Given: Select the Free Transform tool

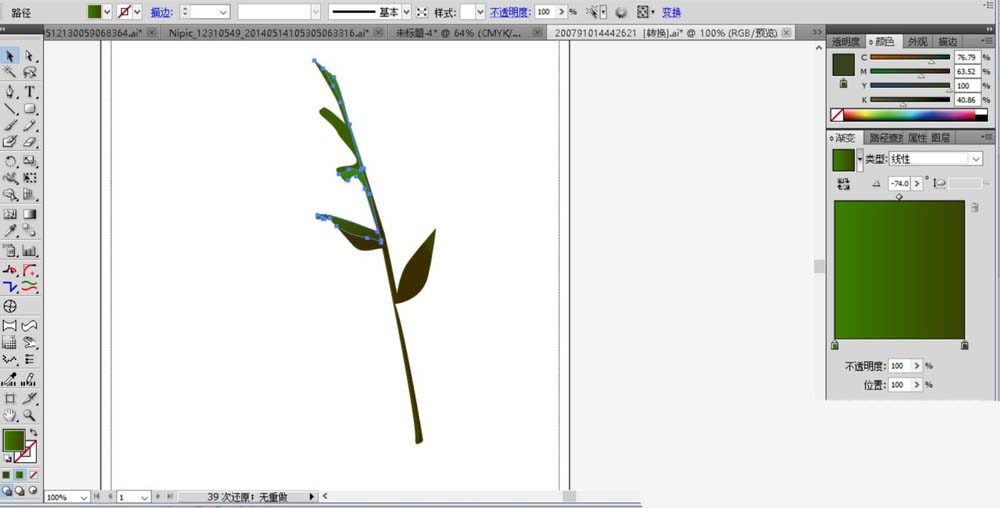Looking at the screenshot, I should 29,178.
